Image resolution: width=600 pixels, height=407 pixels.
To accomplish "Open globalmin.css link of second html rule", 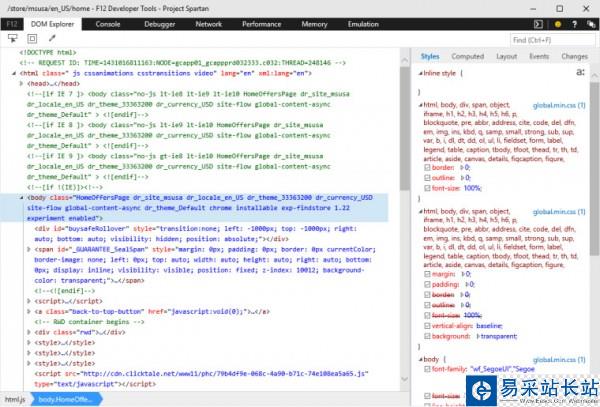I will click(x=559, y=212).
